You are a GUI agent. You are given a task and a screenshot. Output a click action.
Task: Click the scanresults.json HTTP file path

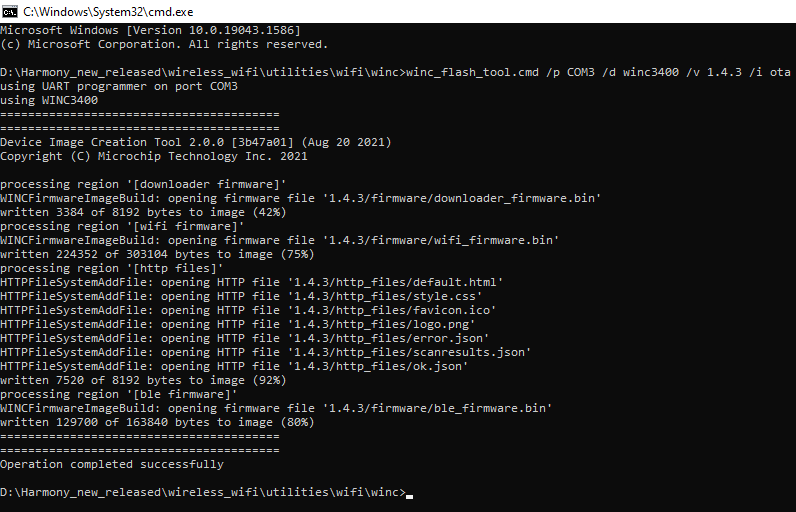(x=409, y=352)
